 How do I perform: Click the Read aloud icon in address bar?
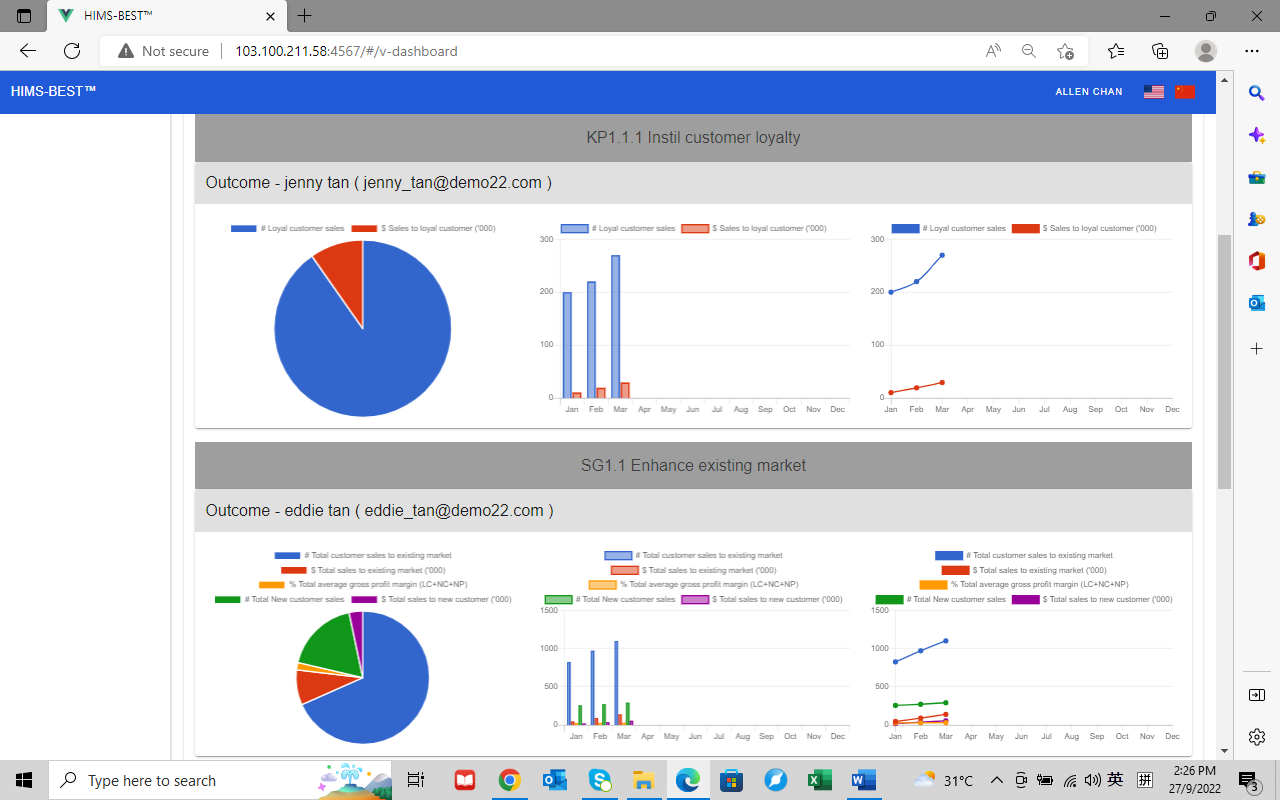tap(993, 51)
